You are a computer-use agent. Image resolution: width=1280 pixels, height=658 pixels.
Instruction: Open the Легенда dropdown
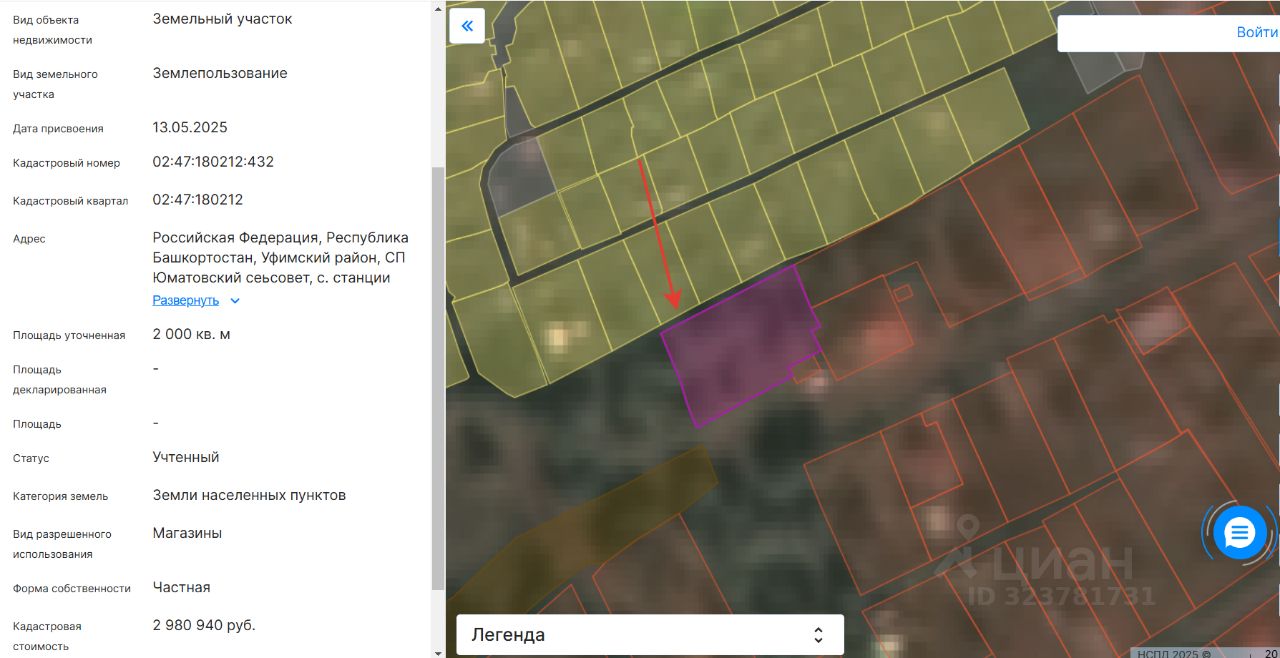[650, 635]
